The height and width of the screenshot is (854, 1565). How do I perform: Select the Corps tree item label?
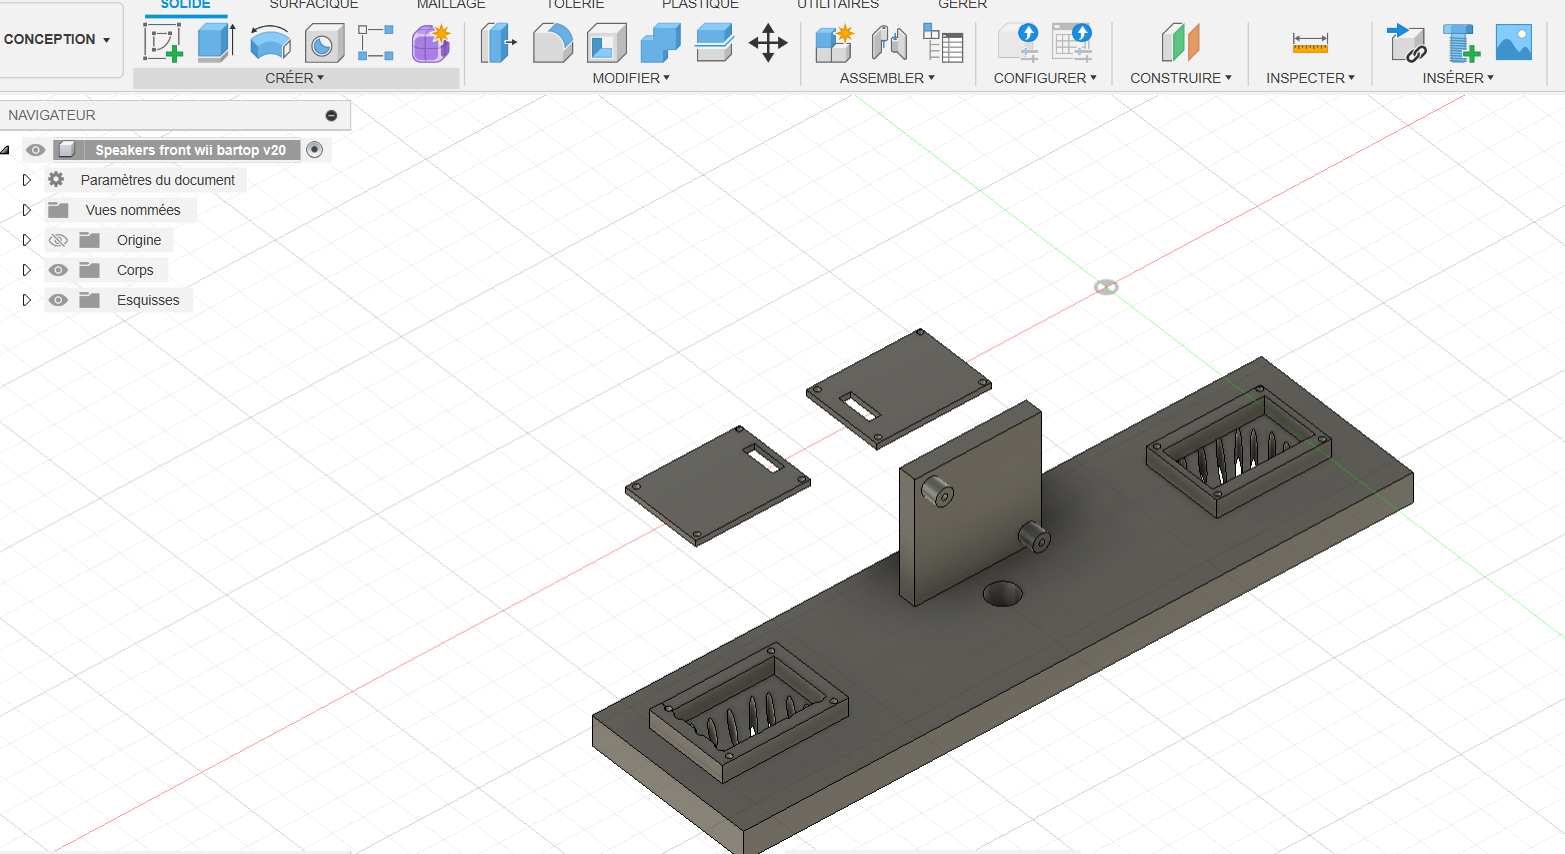(135, 270)
